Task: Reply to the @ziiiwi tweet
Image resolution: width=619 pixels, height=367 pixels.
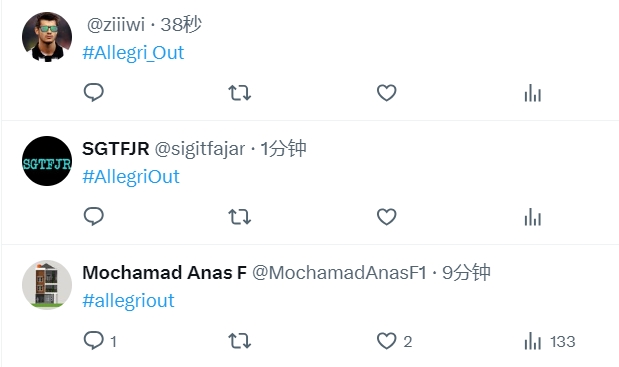Action: [x=94, y=93]
